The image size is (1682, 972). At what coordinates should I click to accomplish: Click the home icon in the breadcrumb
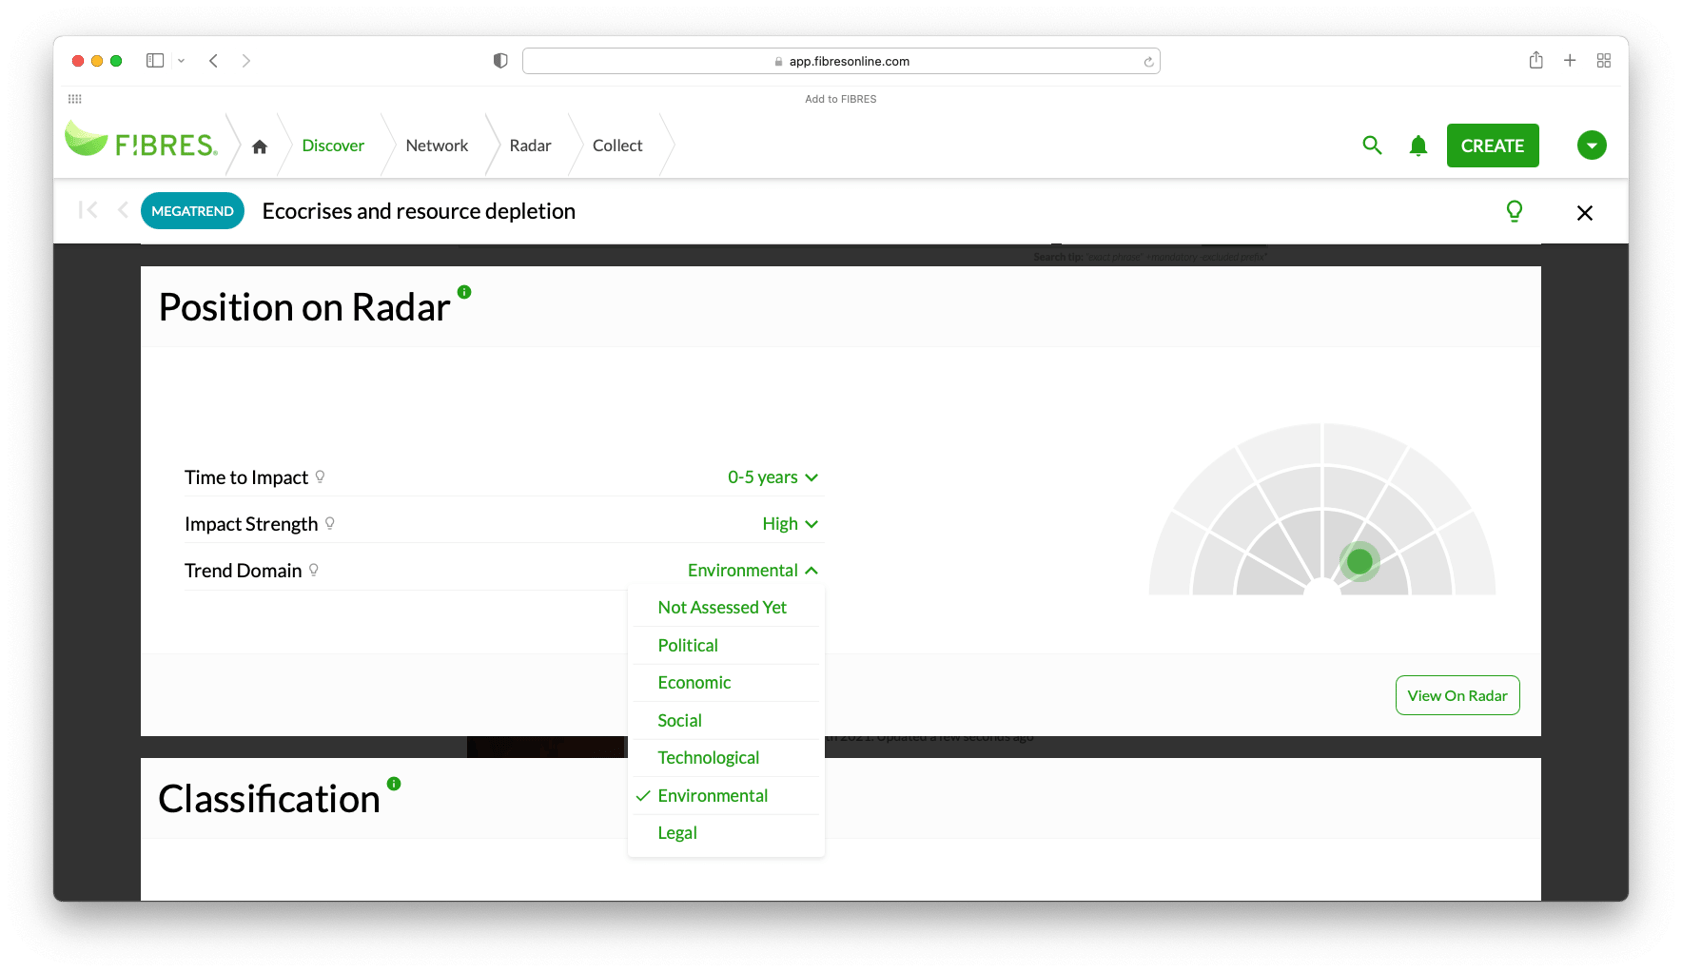coord(259,145)
